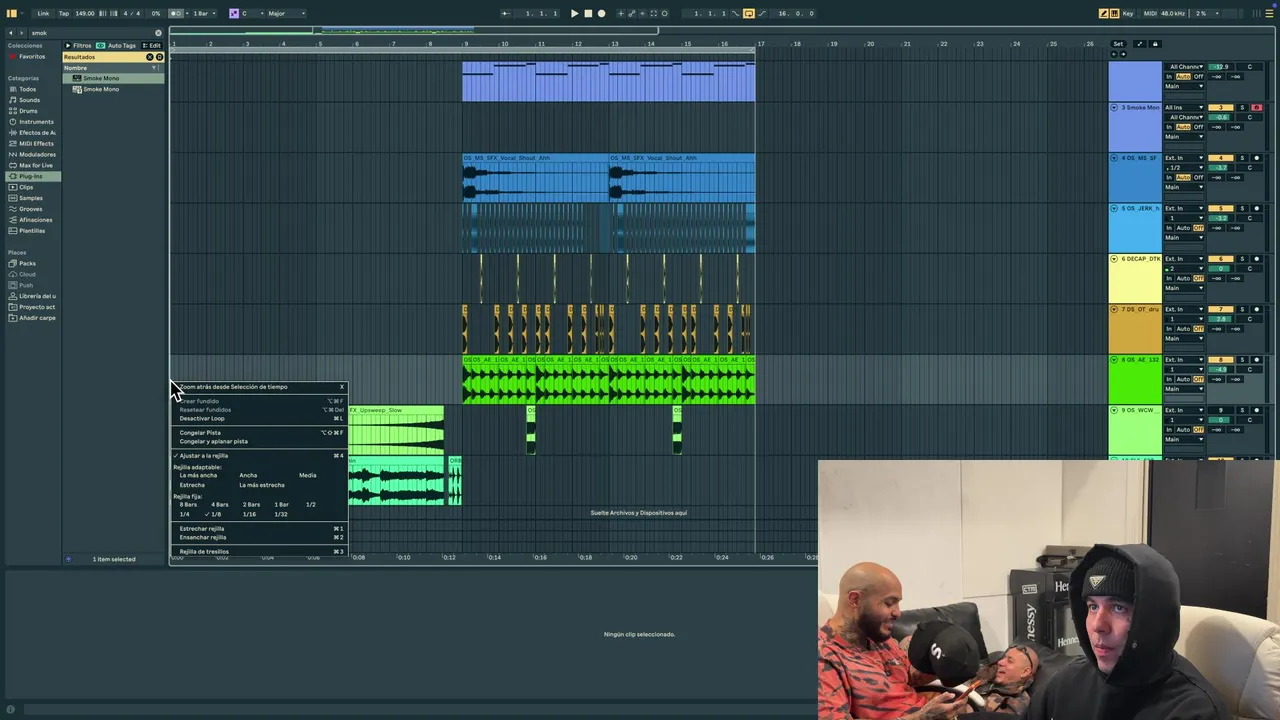The width and height of the screenshot is (1280, 720).
Task: Go back in browser history
Action: coord(10,33)
